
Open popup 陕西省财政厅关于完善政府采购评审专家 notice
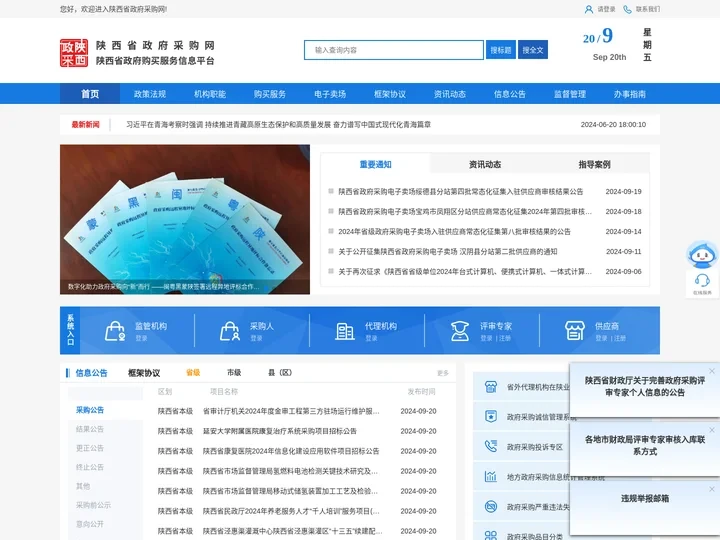645,386
